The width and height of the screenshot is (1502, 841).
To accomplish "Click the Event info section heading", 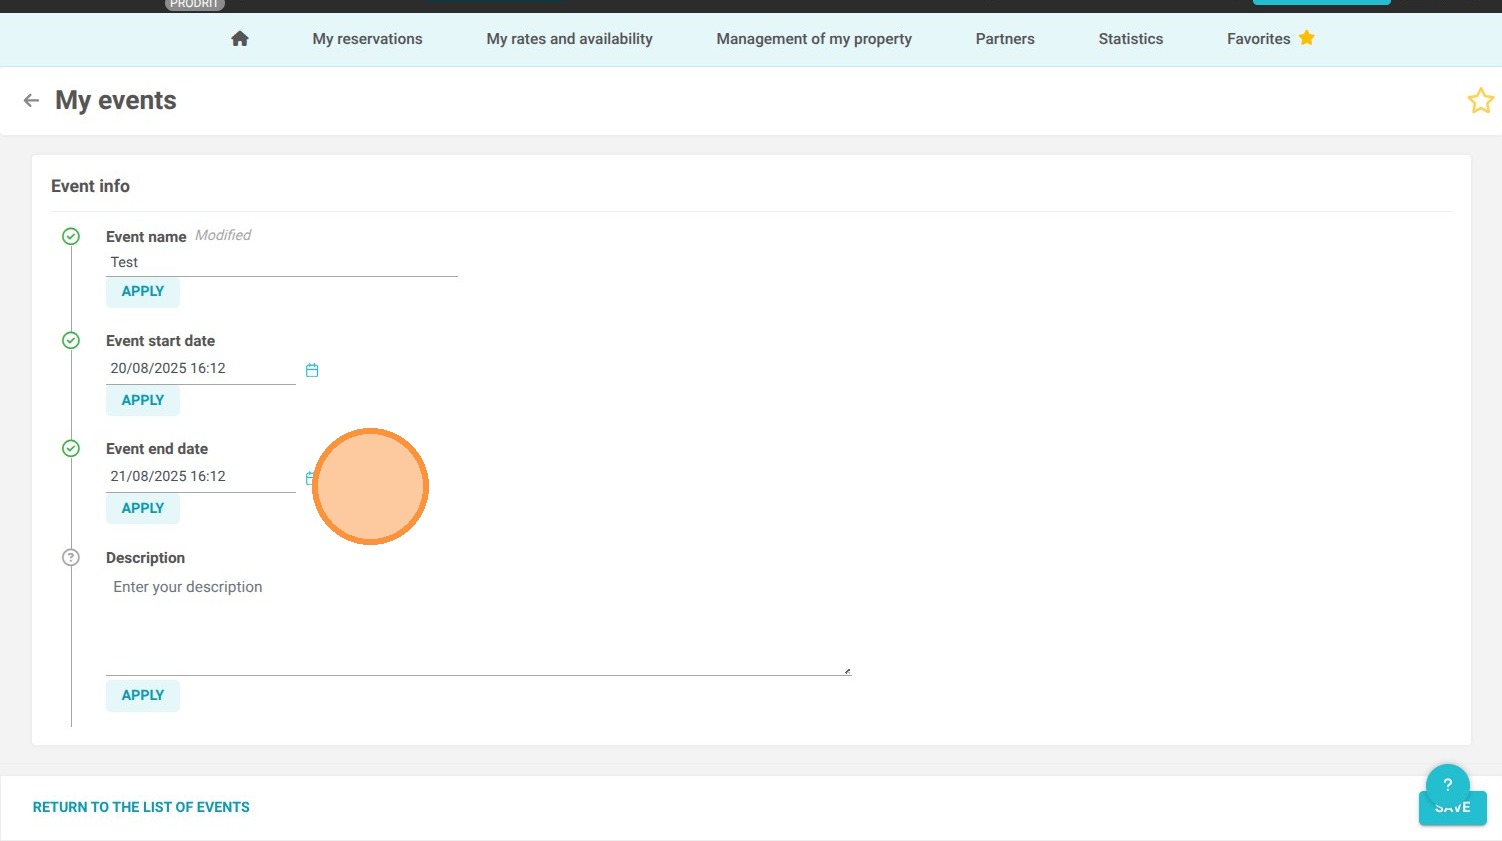I will [x=90, y=186].
